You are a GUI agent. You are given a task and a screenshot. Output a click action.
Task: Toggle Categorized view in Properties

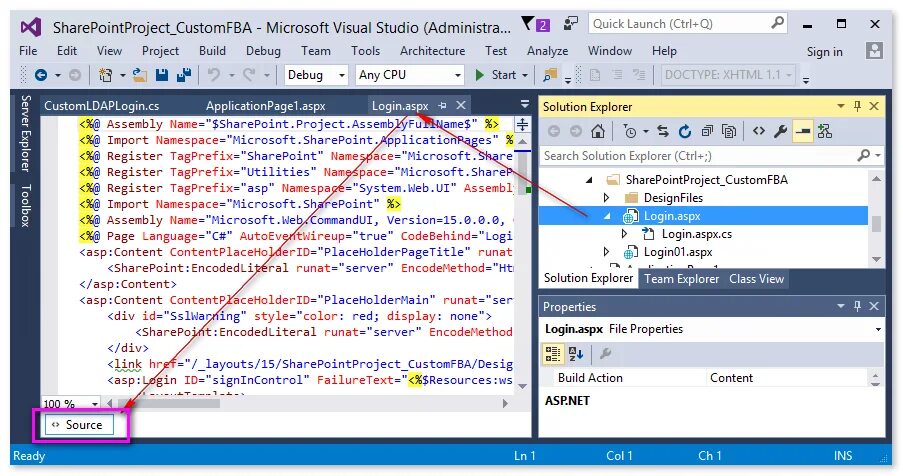(553, 354)
